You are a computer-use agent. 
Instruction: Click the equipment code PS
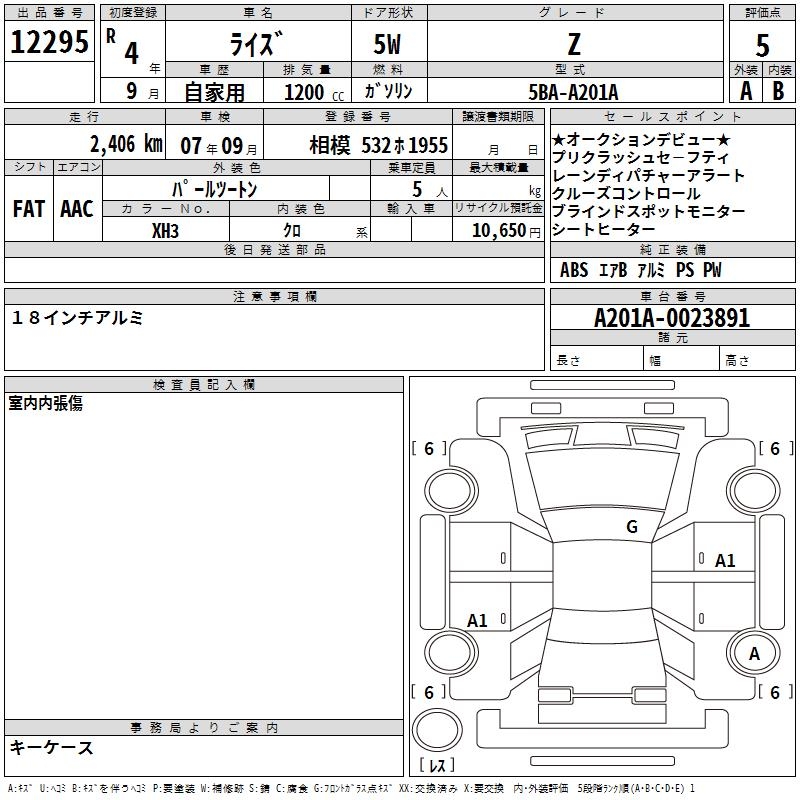[685, 270]
